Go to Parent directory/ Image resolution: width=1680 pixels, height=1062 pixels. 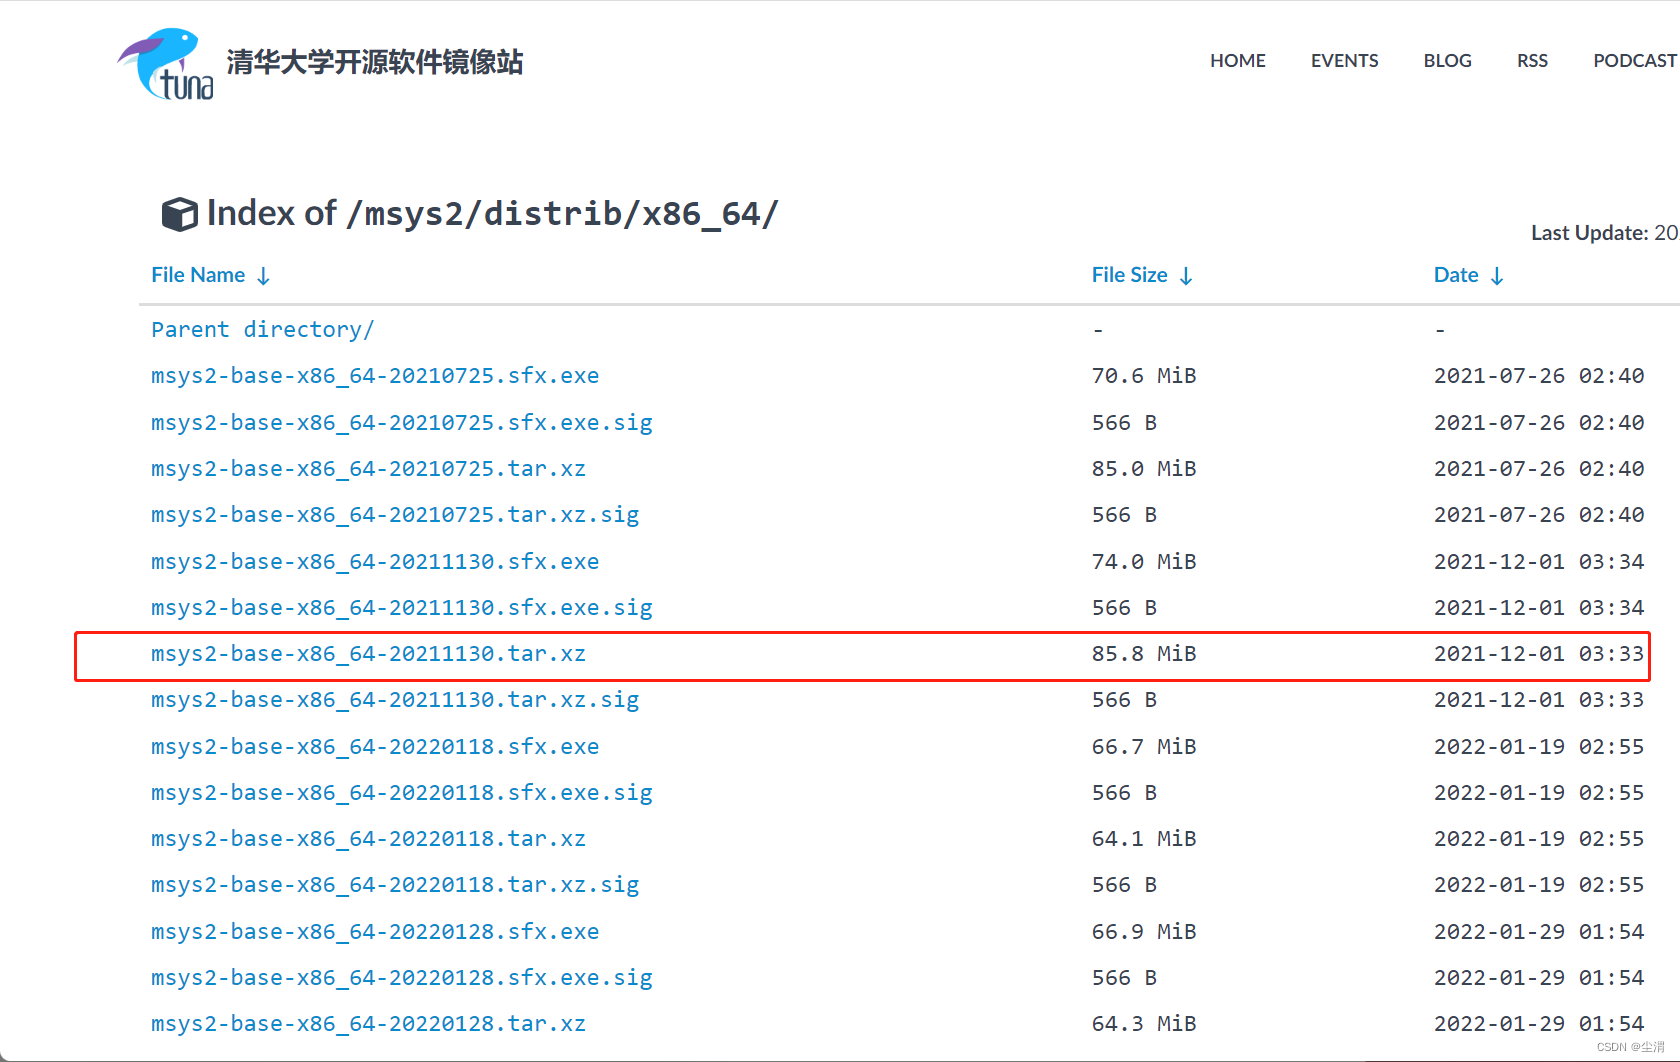click(263, 330)
